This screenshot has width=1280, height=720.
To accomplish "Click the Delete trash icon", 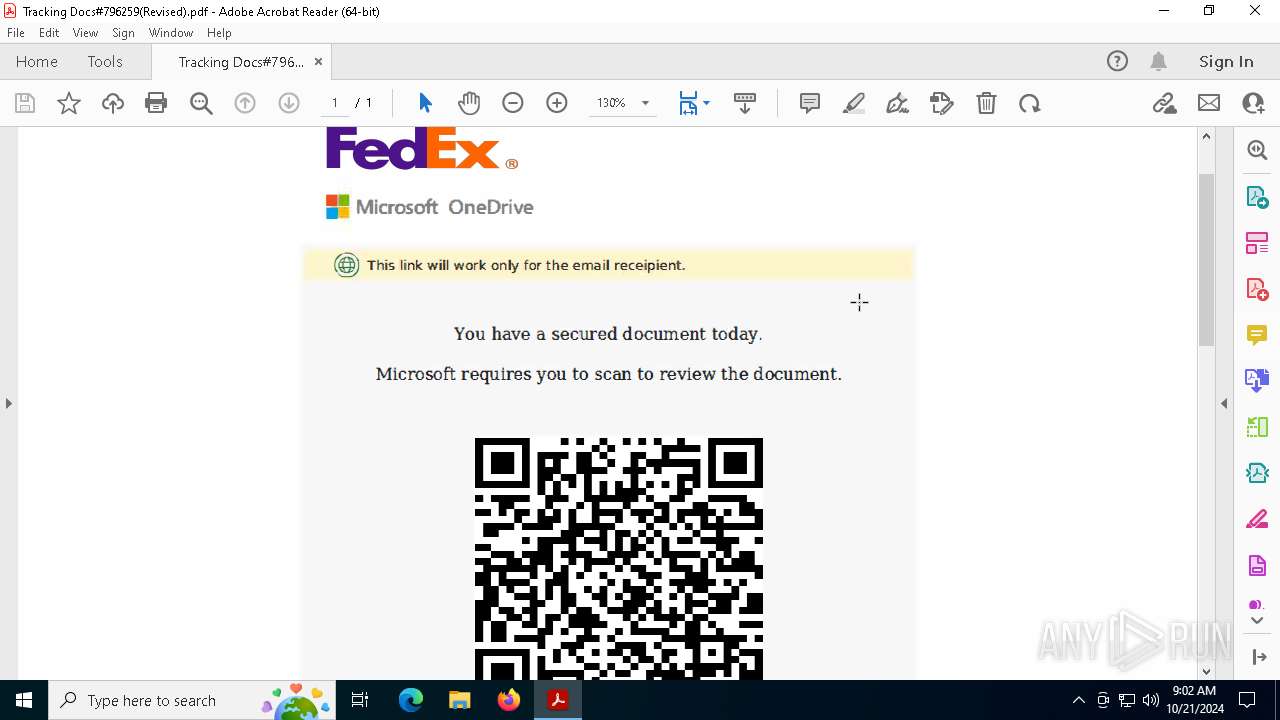I will click(986, 103).
